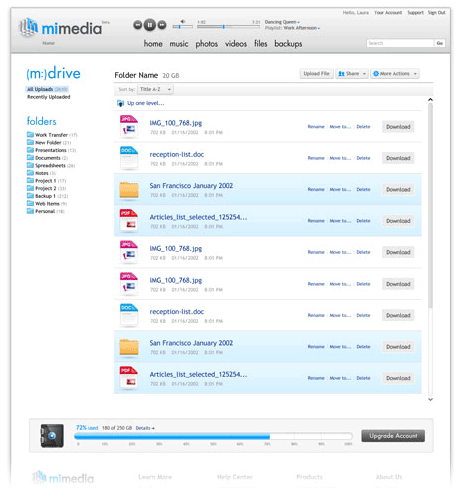Click the DOC icon of first reception-list.doc

[129, 158]
